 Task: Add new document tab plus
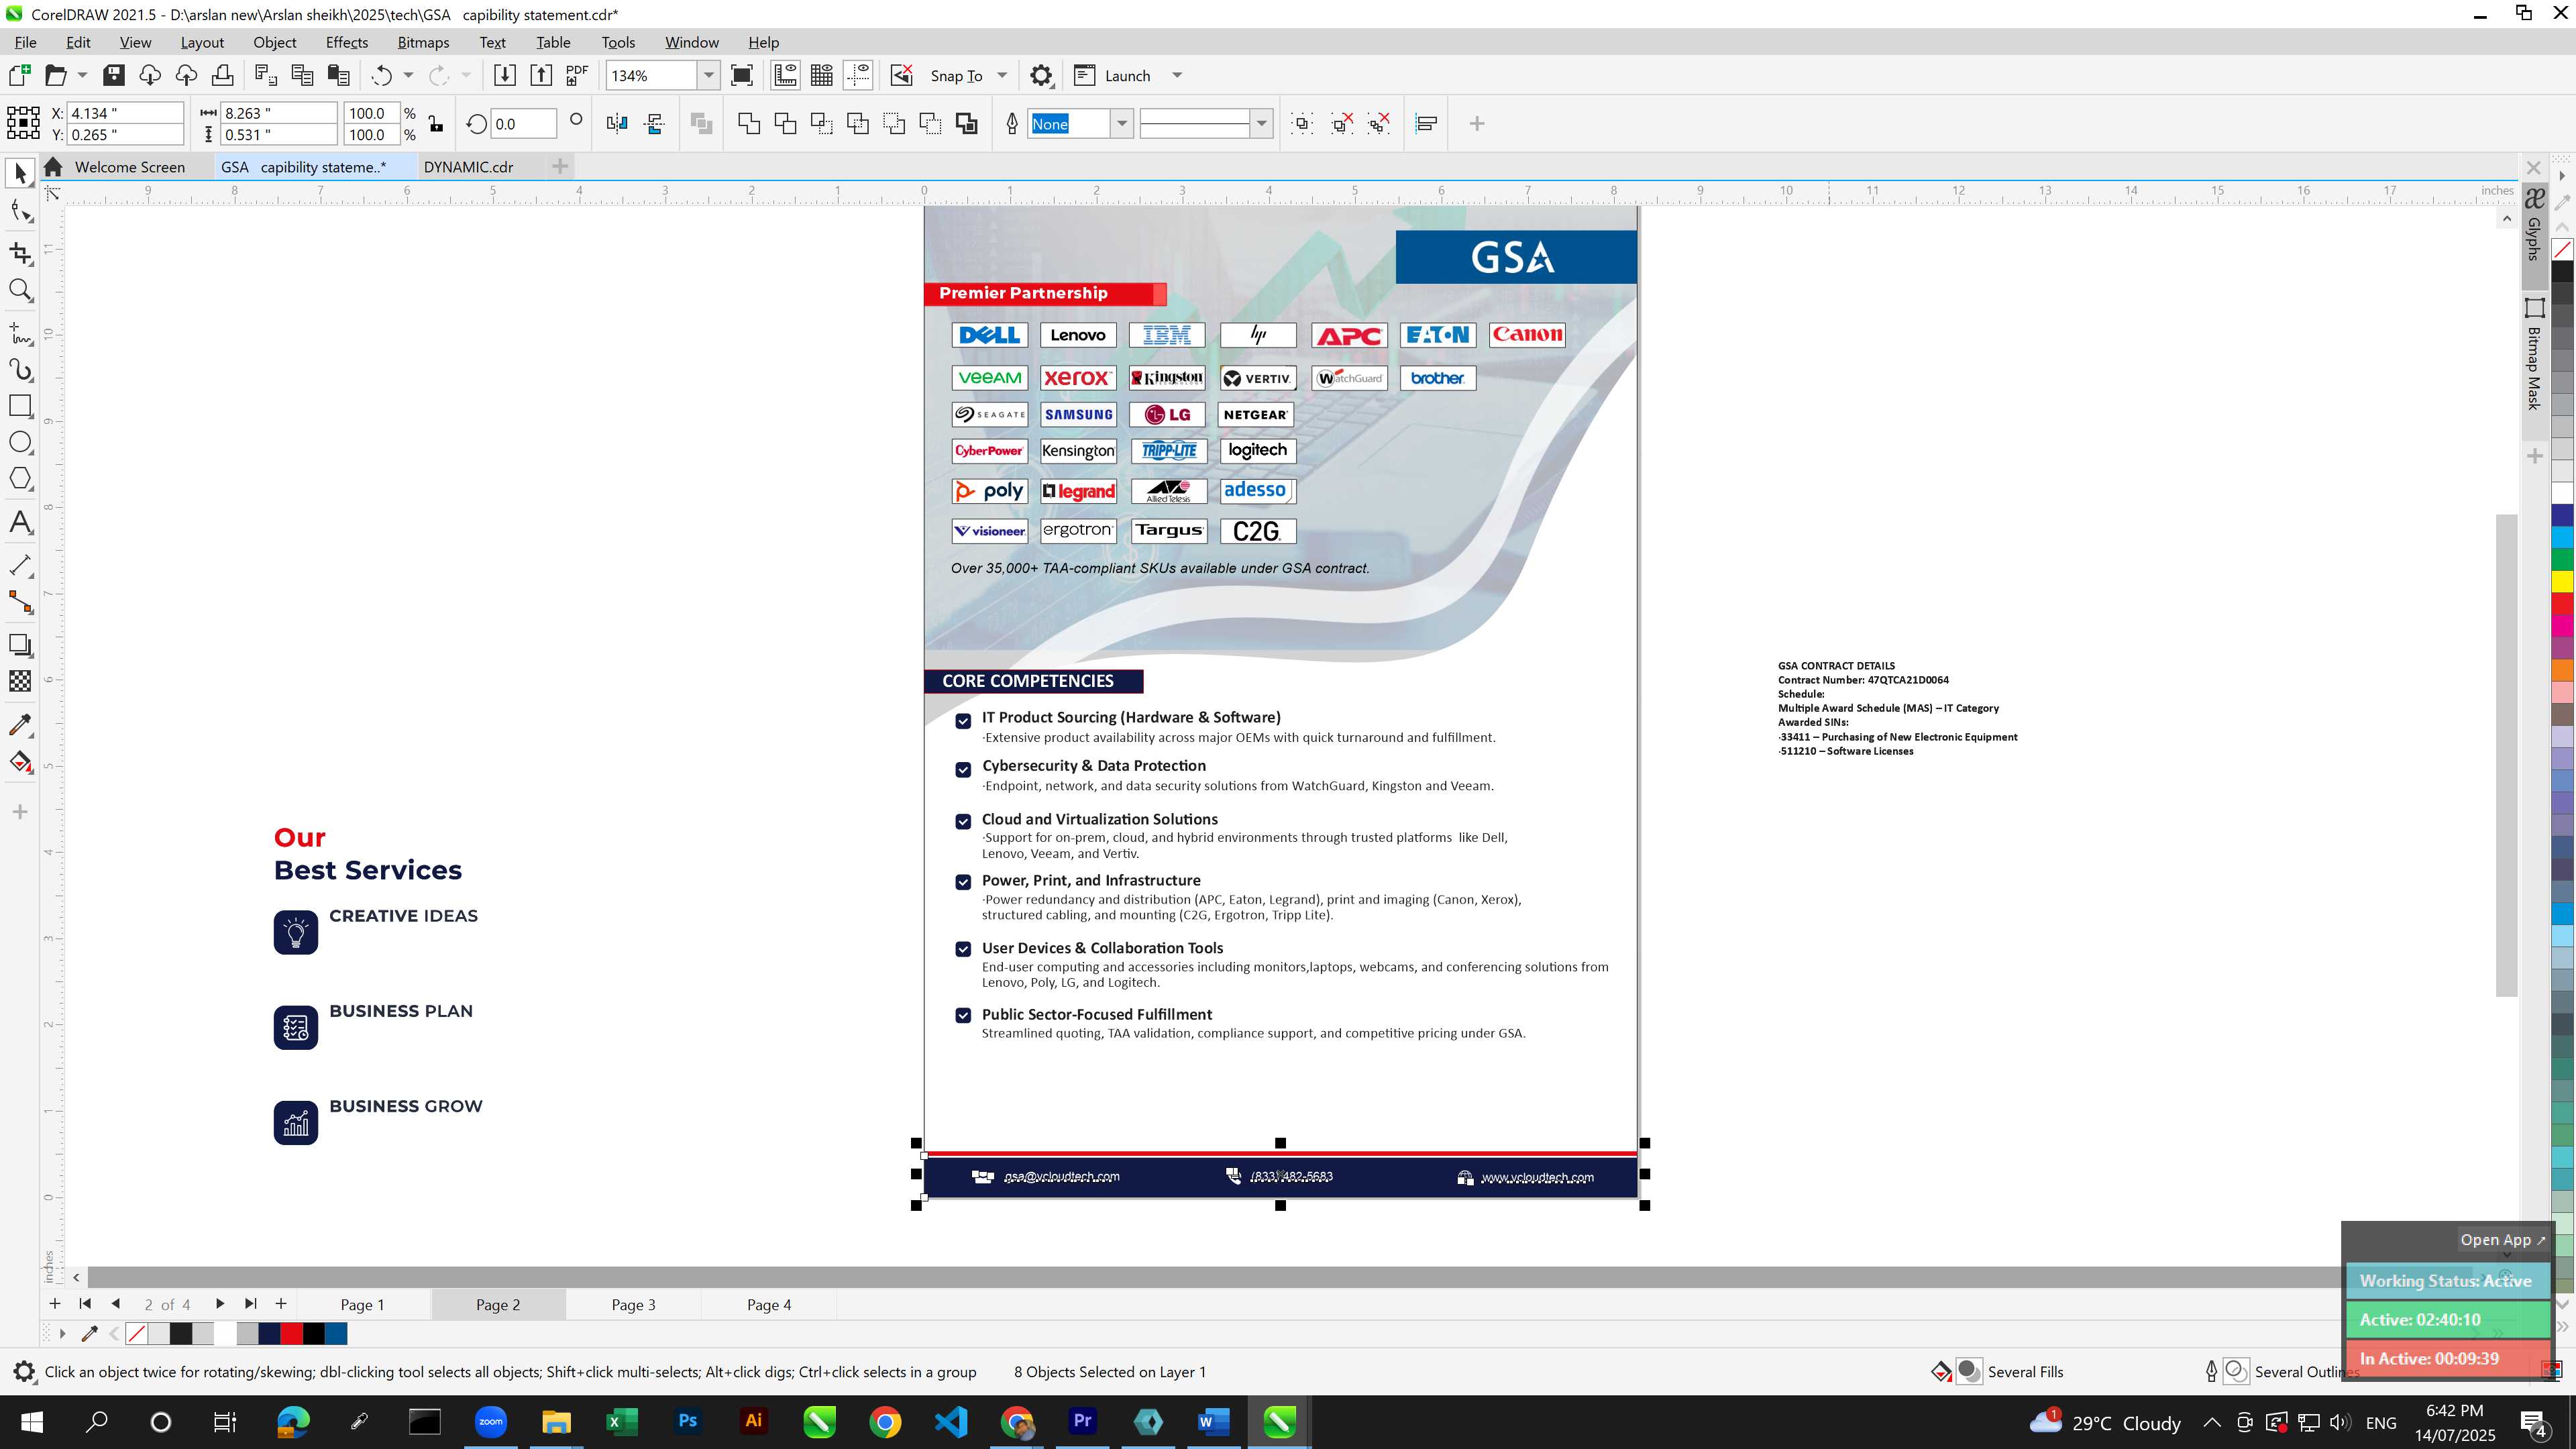[560, 166]
